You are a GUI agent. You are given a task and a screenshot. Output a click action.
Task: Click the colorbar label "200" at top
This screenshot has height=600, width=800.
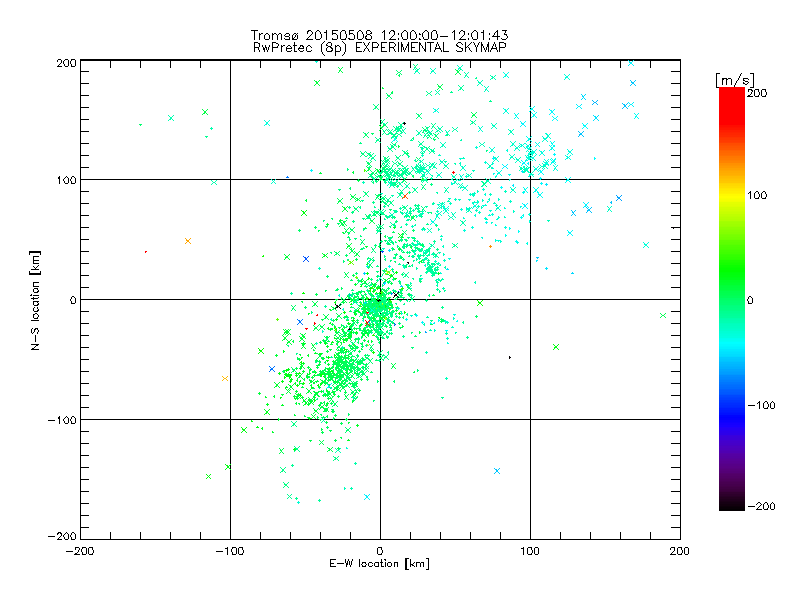pyautogui.click(x=757, y=93)
